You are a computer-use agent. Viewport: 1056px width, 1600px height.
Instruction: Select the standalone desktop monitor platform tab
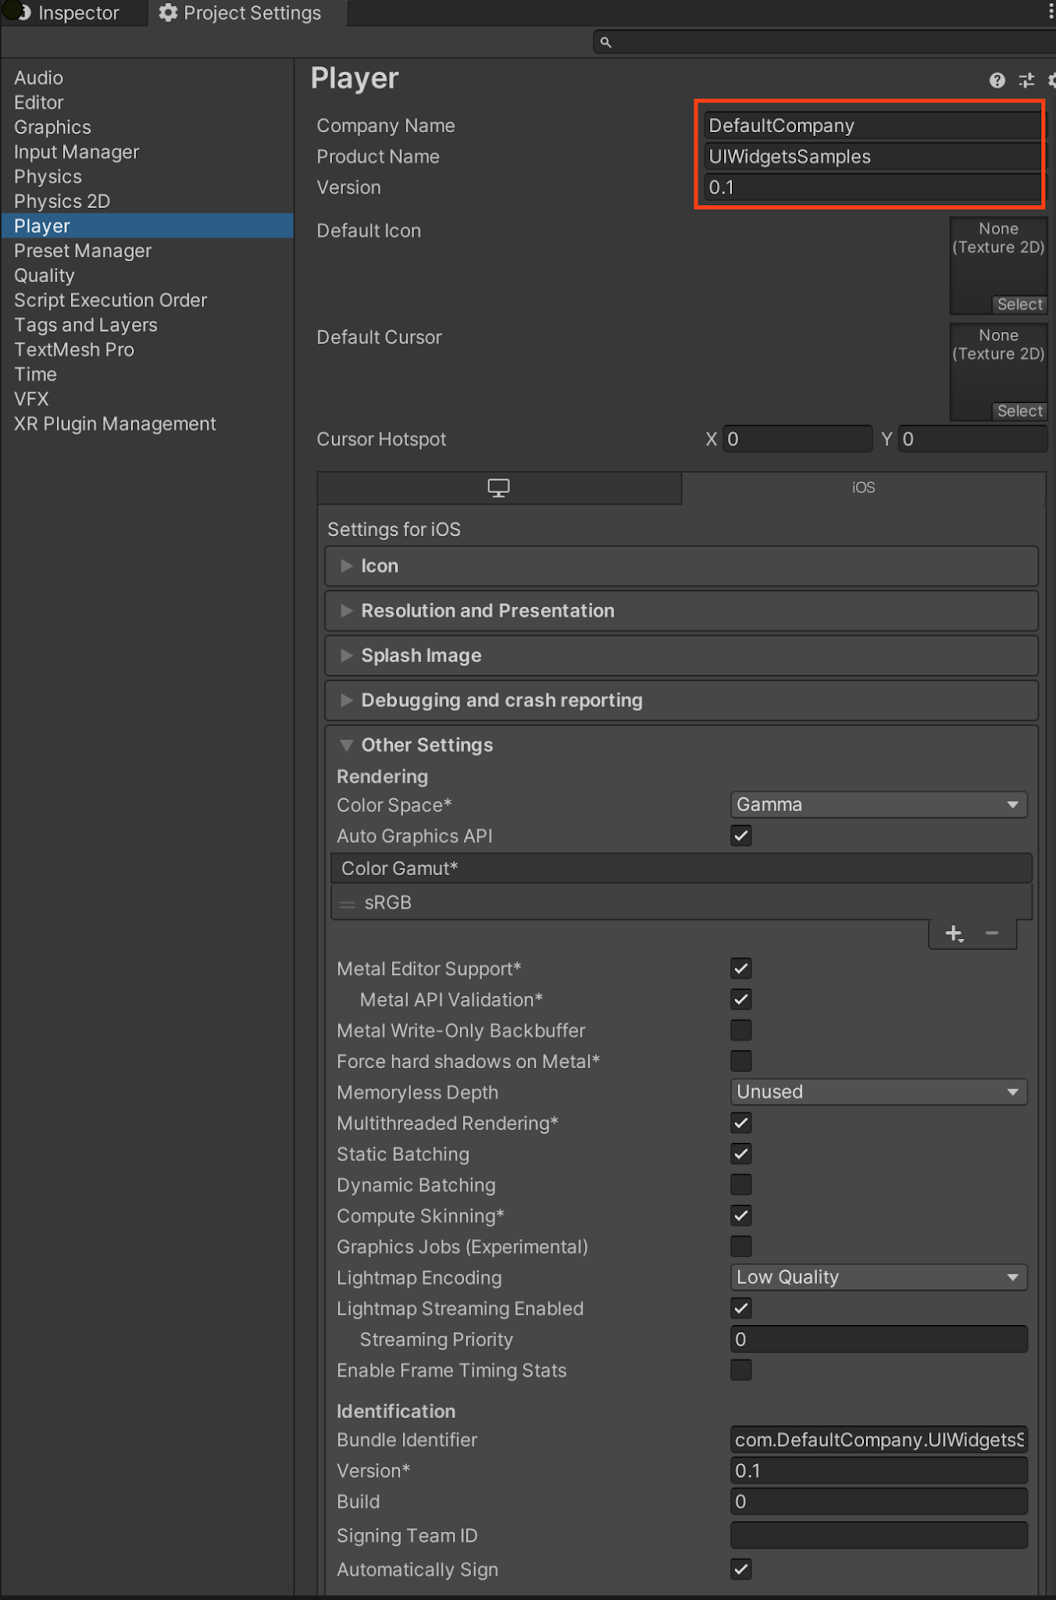pyautogui.click(x=498, y=488)
